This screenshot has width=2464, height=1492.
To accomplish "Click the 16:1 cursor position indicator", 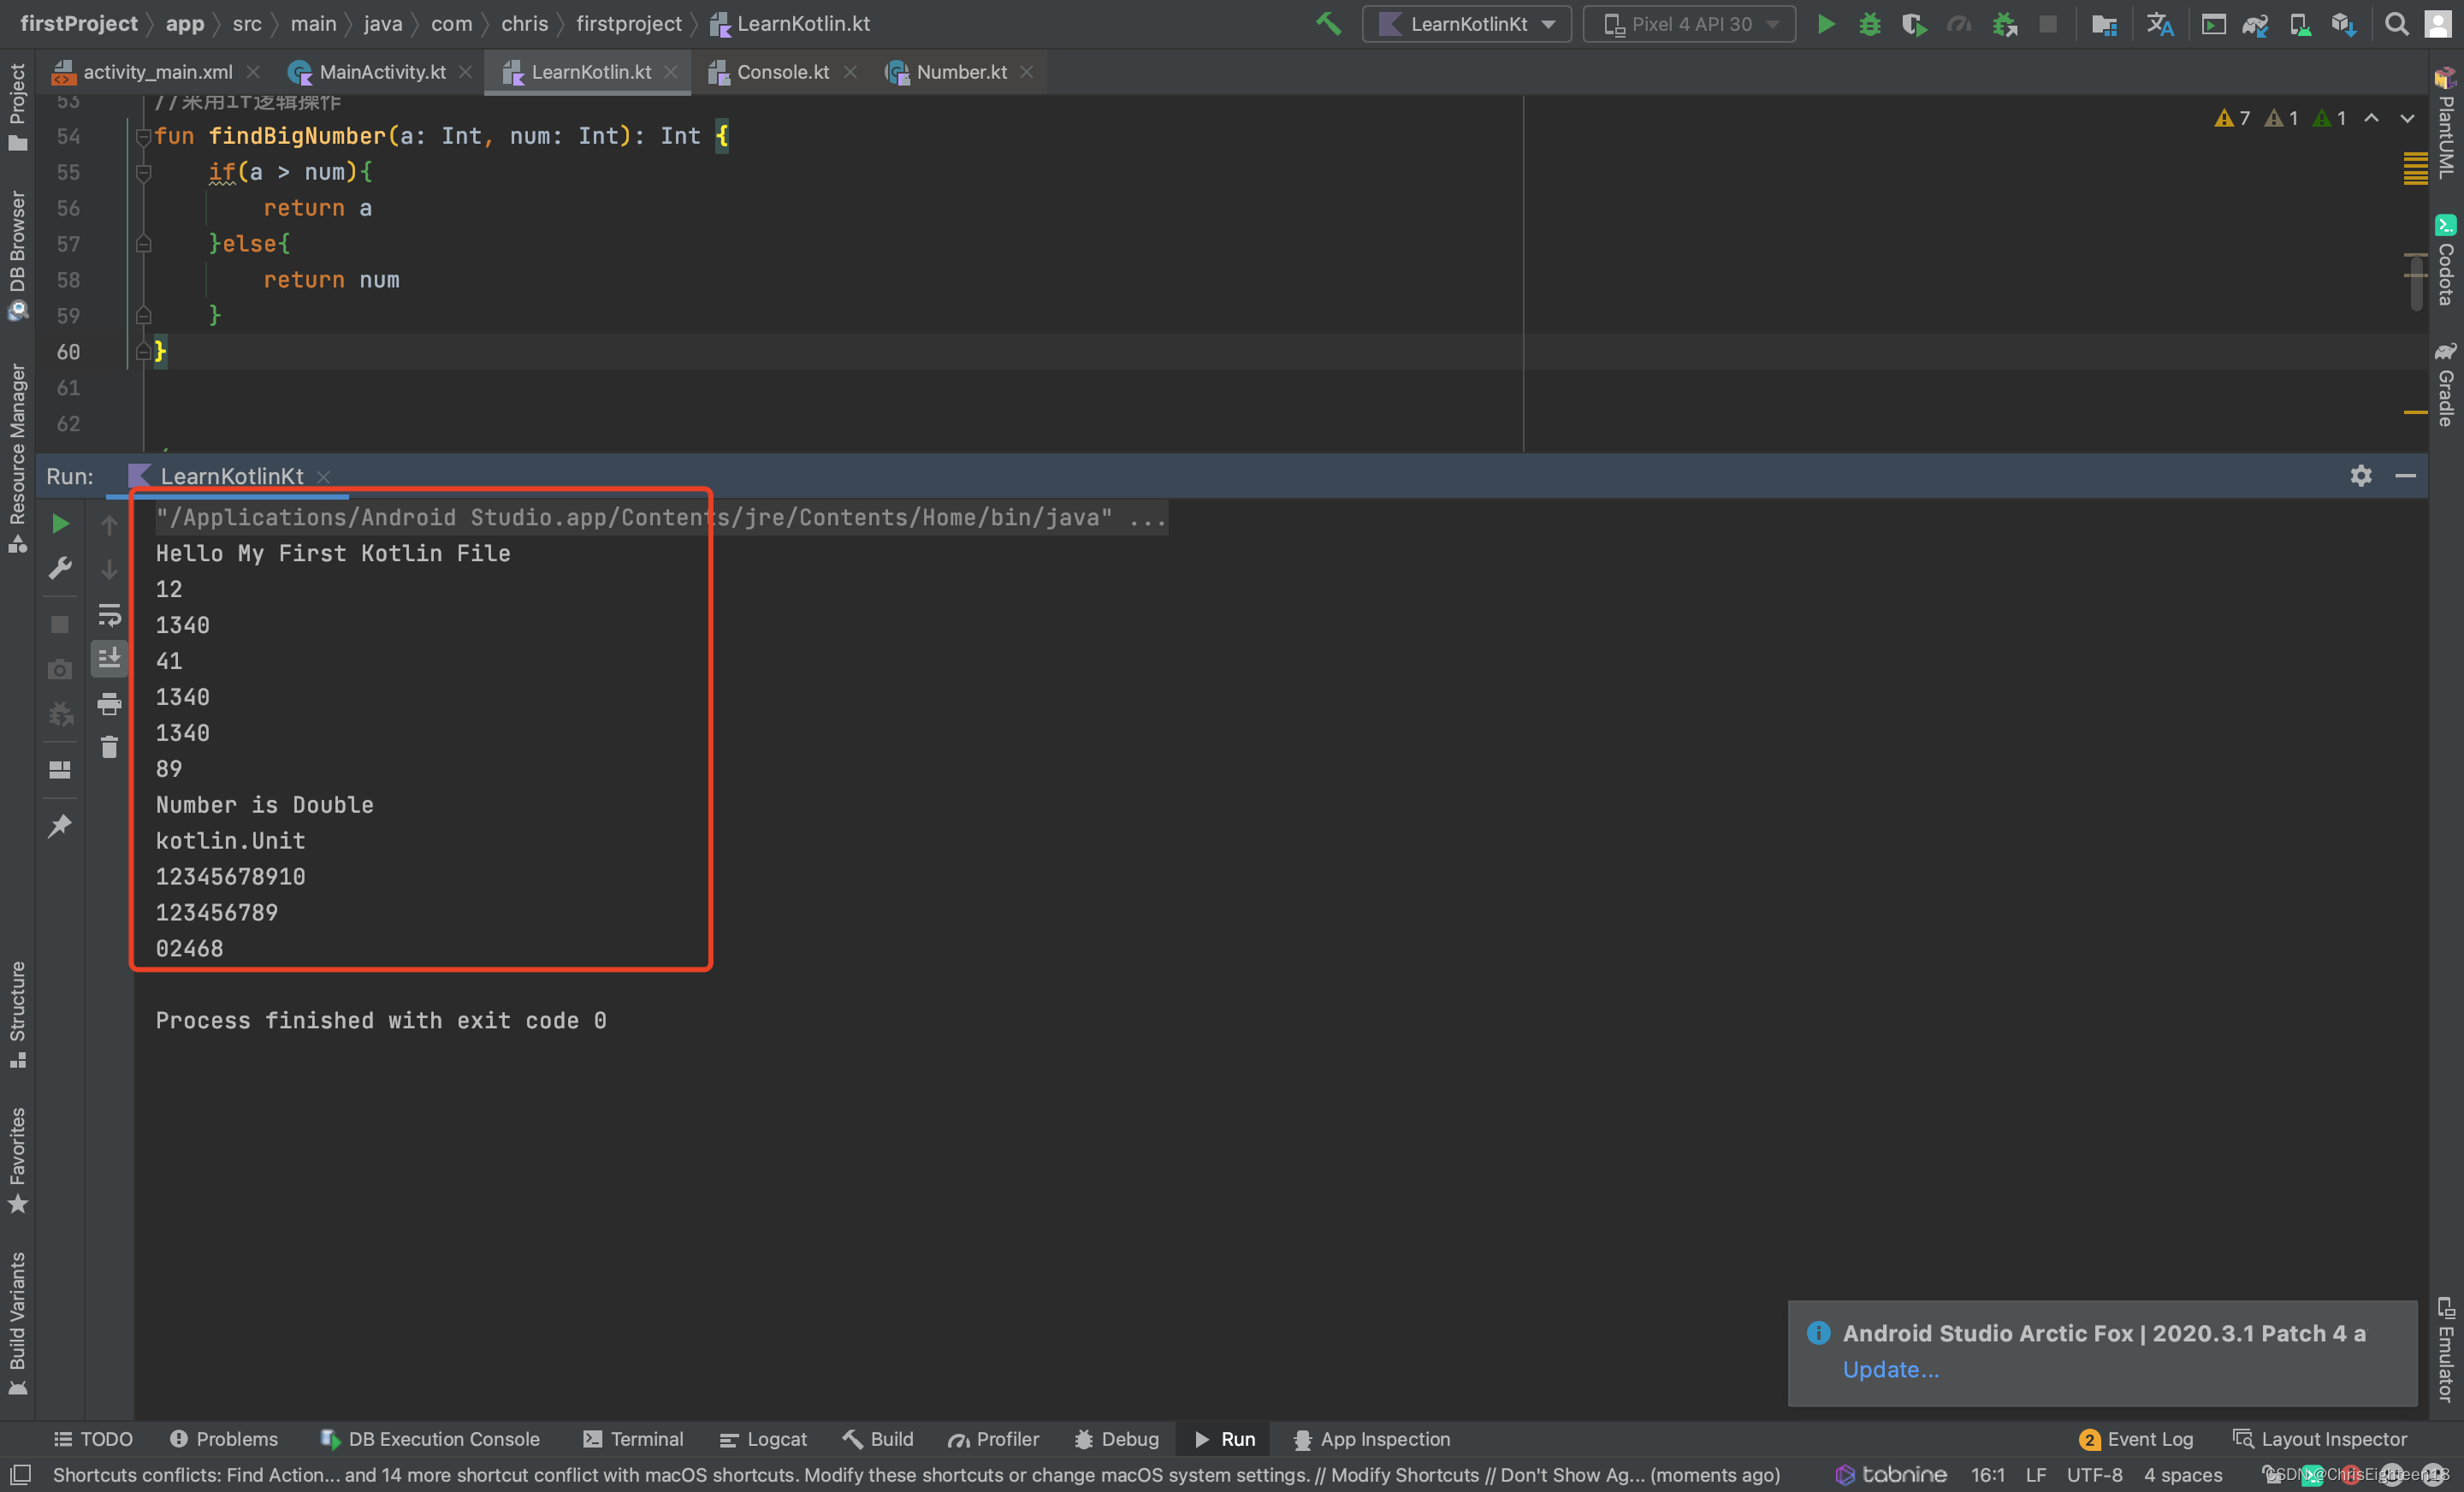I will (x=1987, y=1474).
